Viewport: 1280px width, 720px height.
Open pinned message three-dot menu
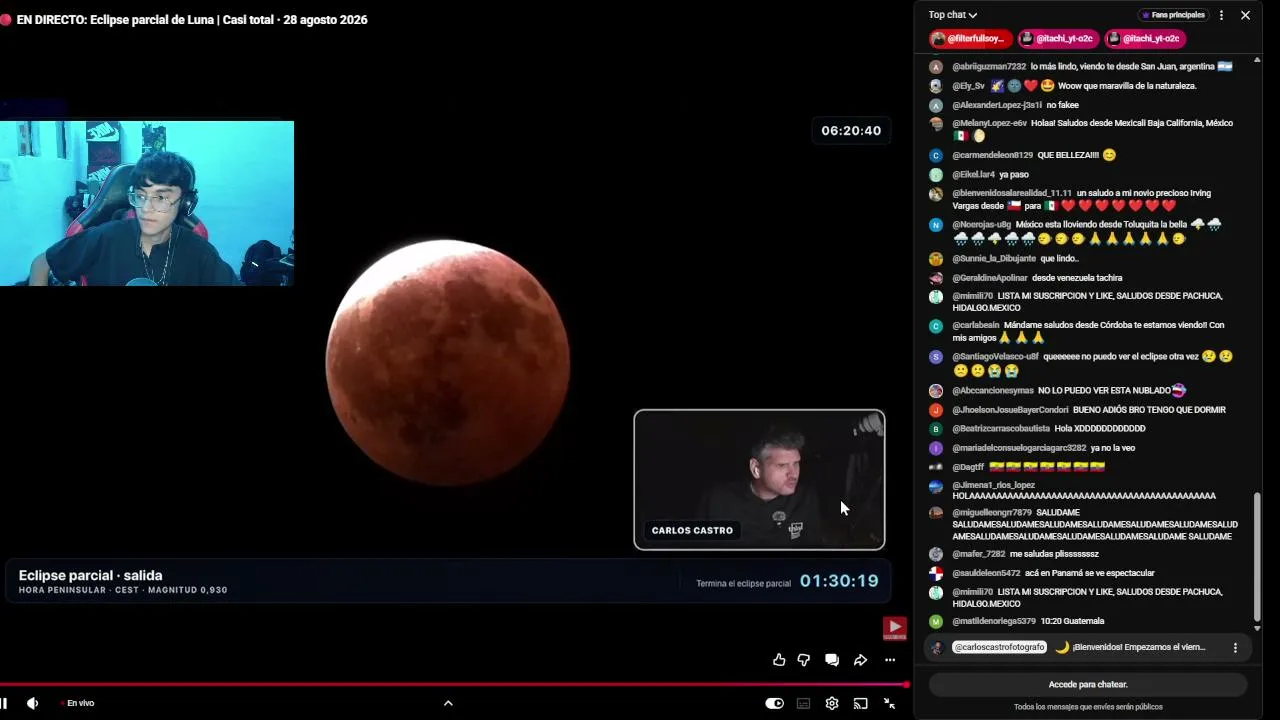(1235, 648)
